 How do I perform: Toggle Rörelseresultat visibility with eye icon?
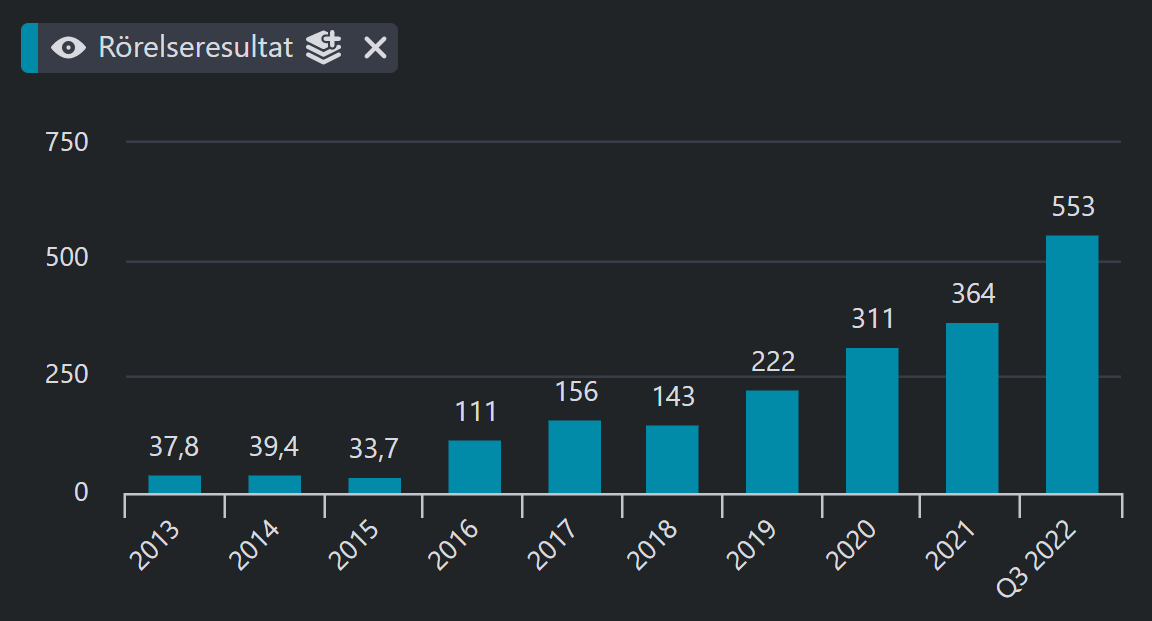coord(68,49)
